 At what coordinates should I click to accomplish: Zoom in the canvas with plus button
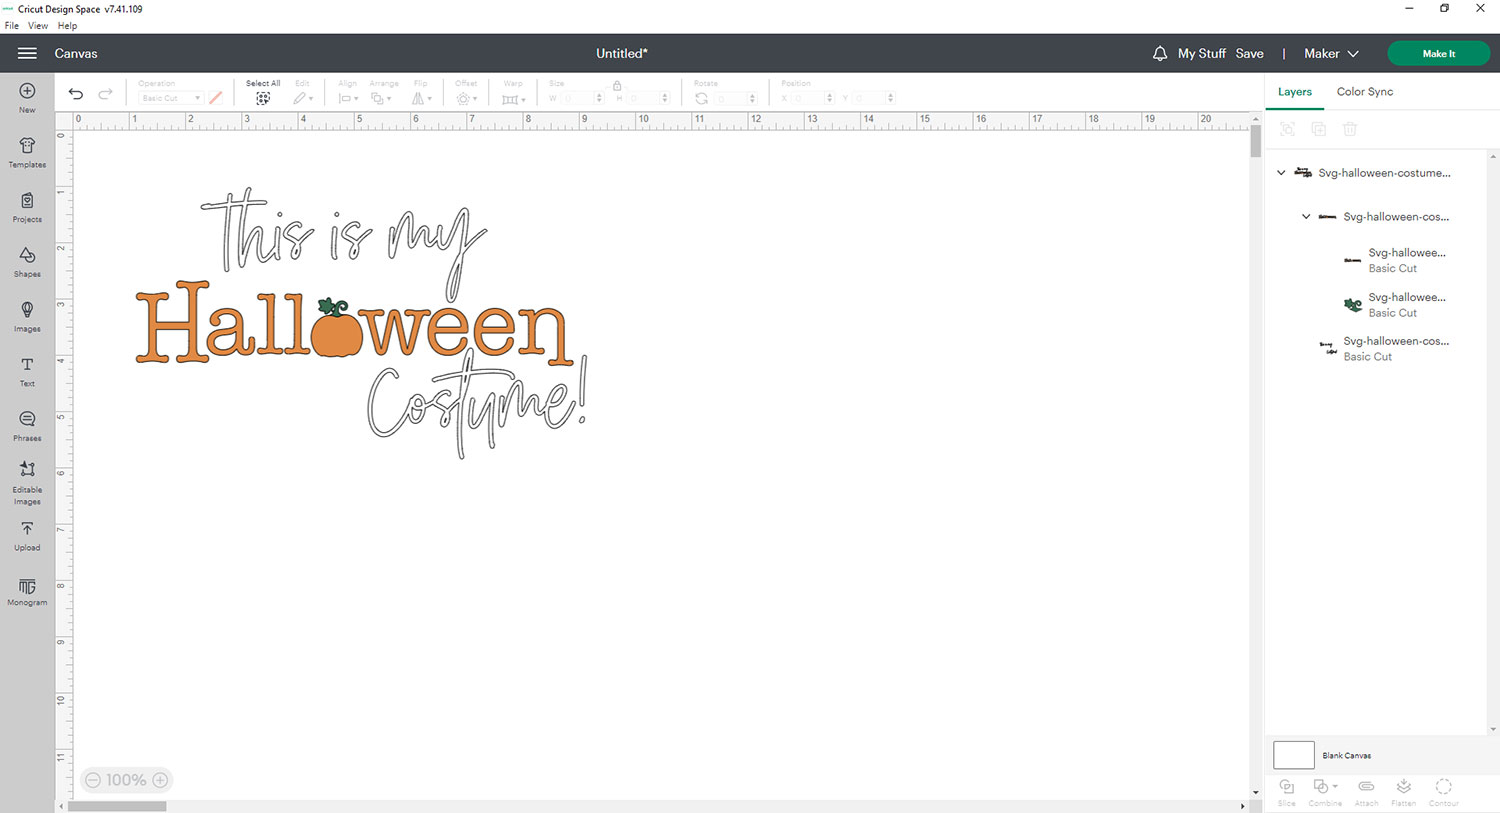(x=160, y=780)
